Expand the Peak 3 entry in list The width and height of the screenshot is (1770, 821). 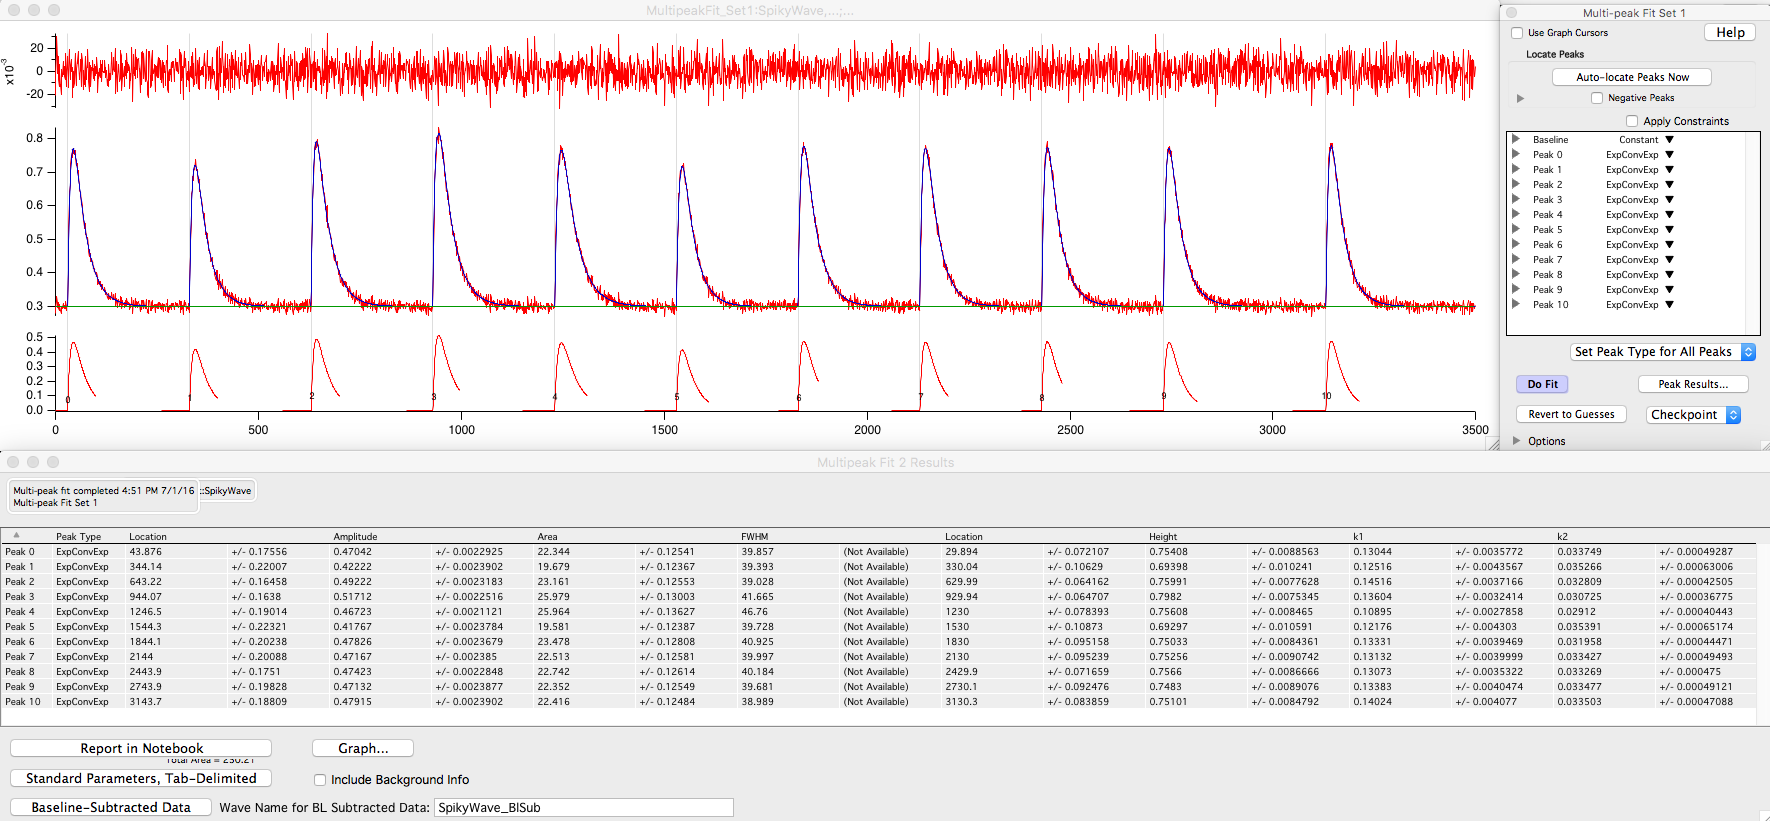click(x=1516, y=200)
